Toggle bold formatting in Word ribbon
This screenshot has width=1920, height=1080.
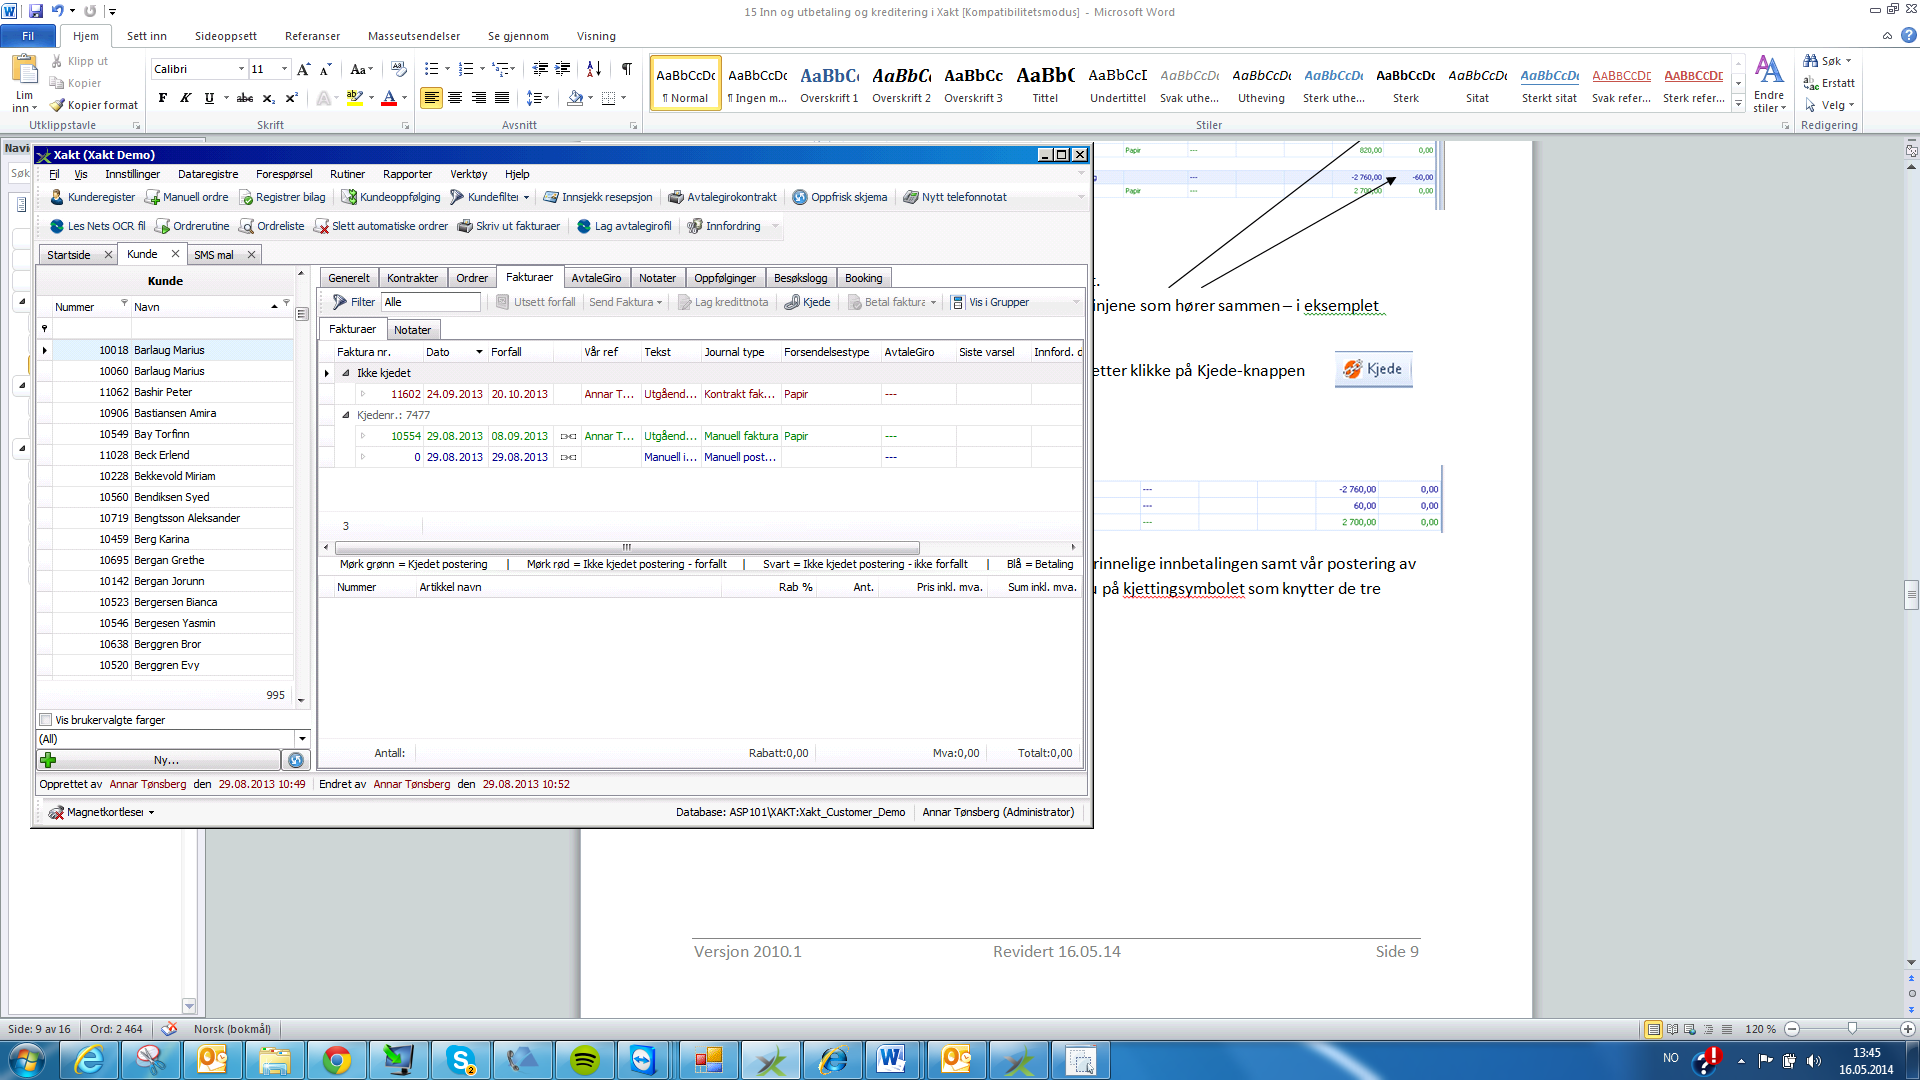point(162,98)
